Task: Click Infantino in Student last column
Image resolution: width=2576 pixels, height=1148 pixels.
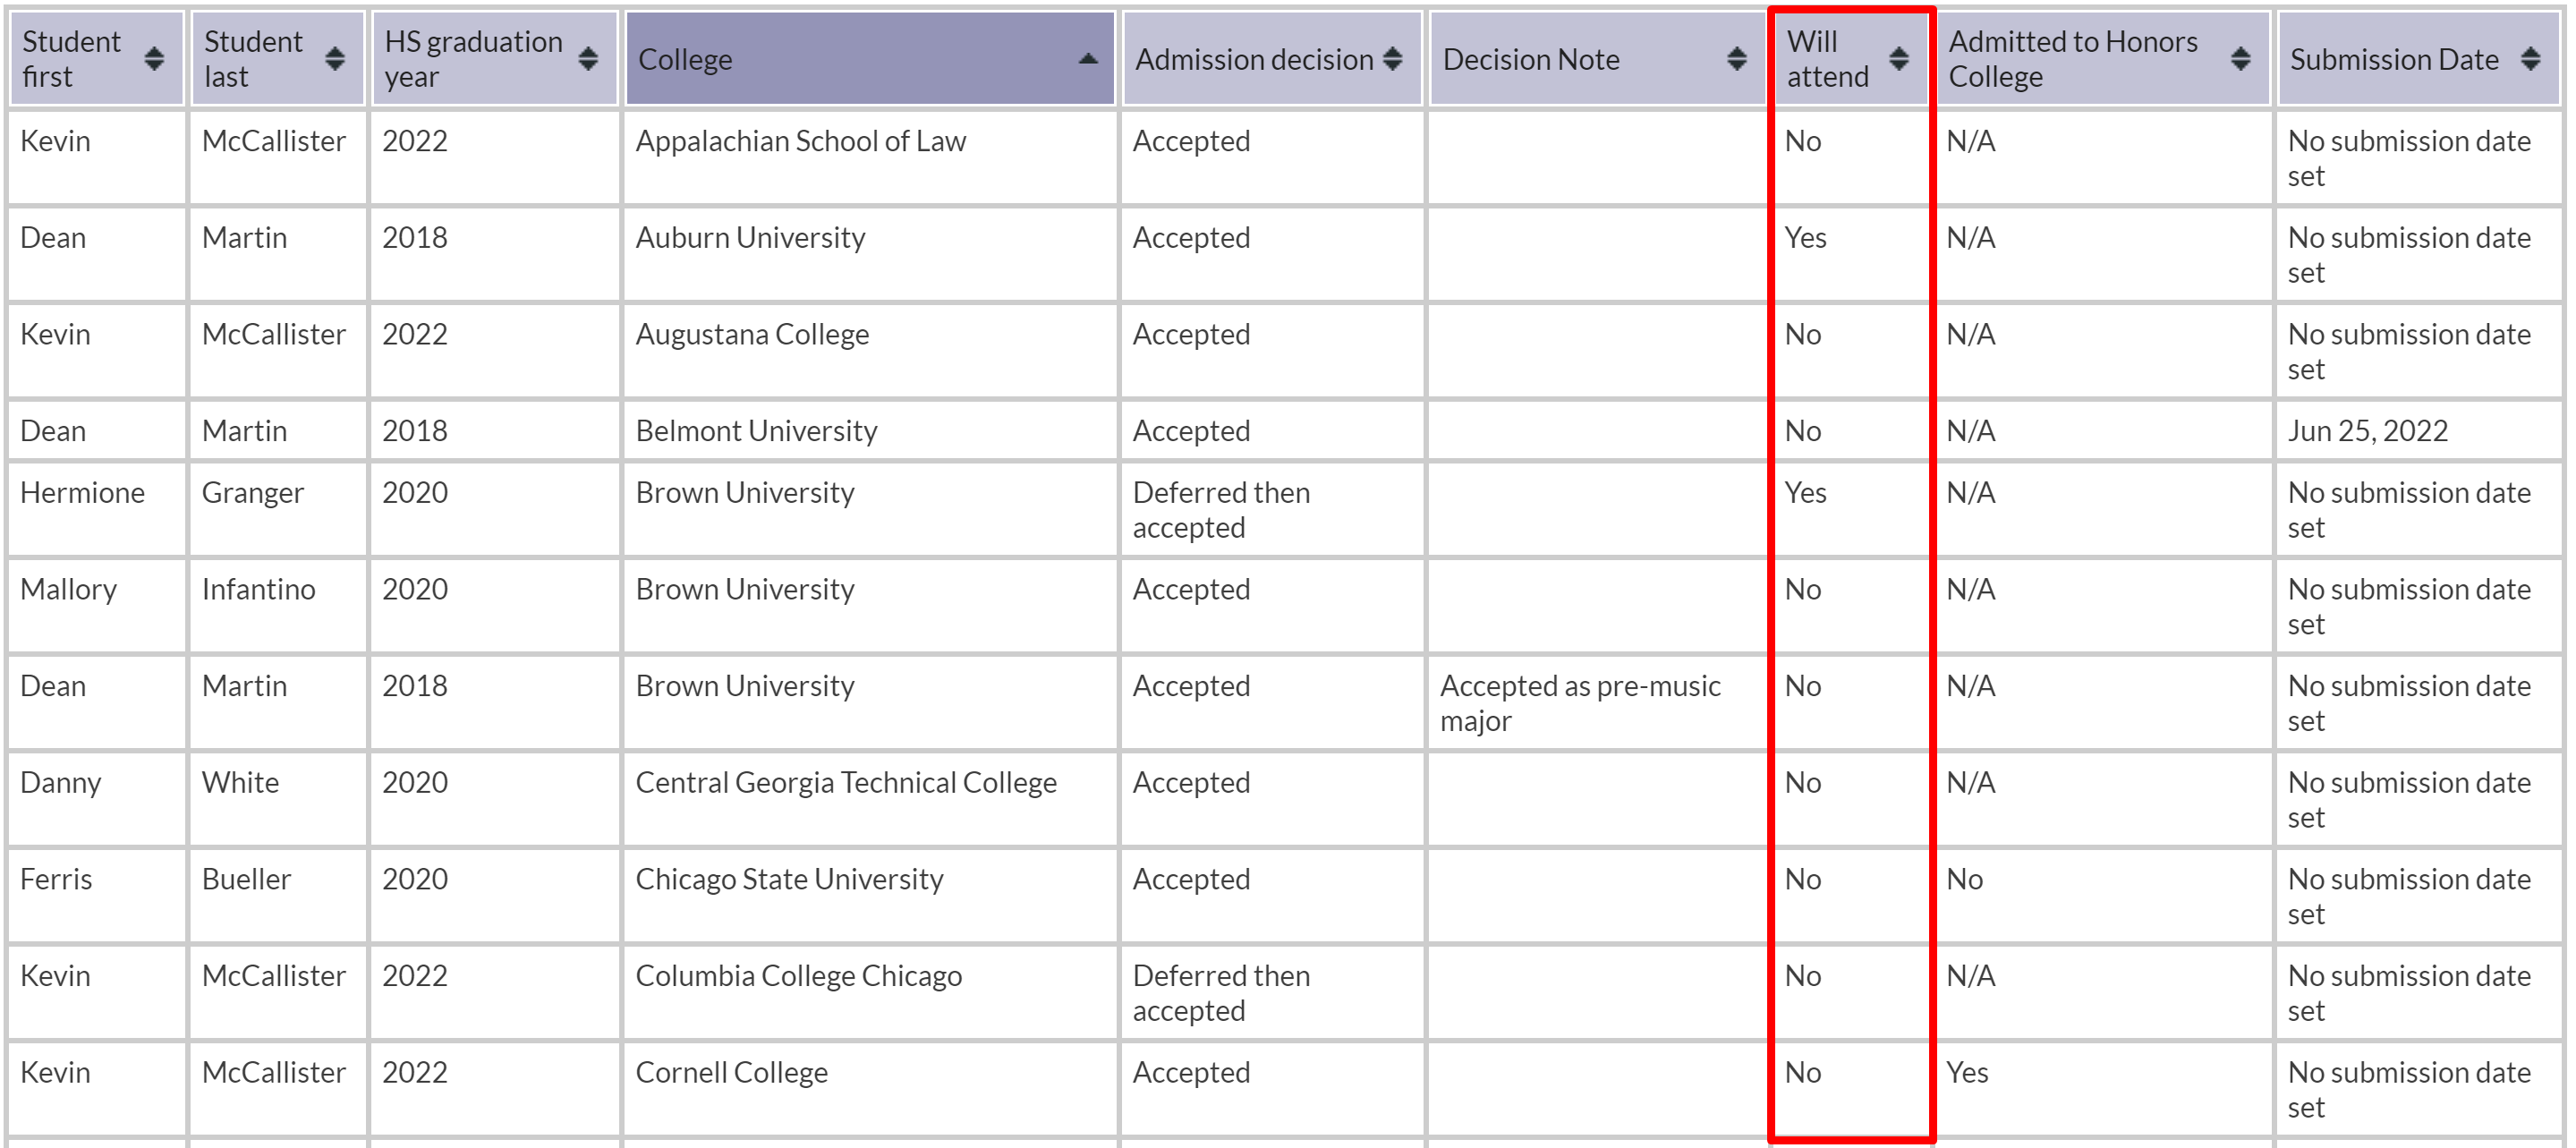Action: click(258, 590)
